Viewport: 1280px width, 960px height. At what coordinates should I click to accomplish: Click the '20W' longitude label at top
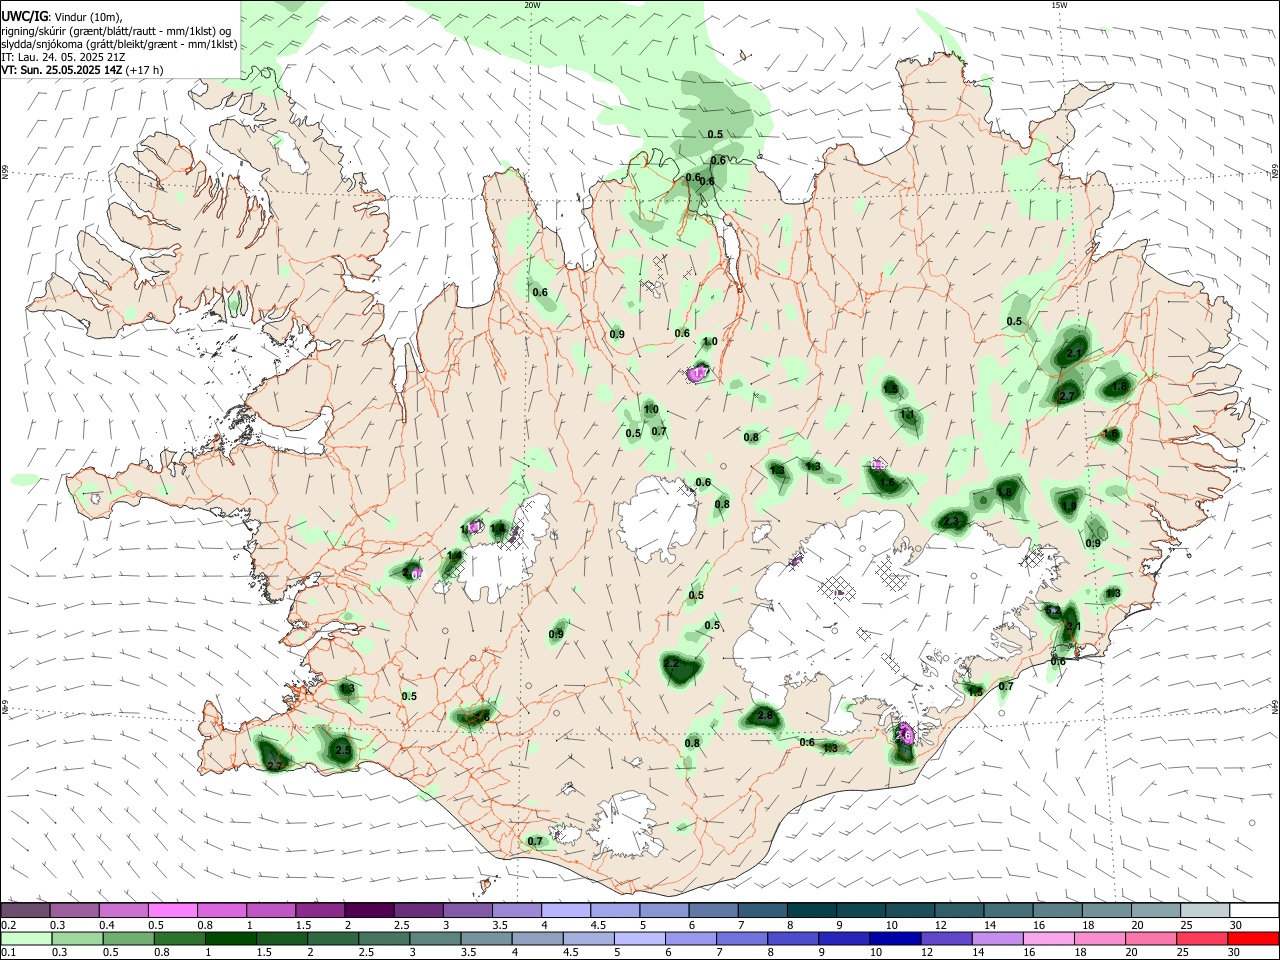pyautogui.click(x=532, y=5)
